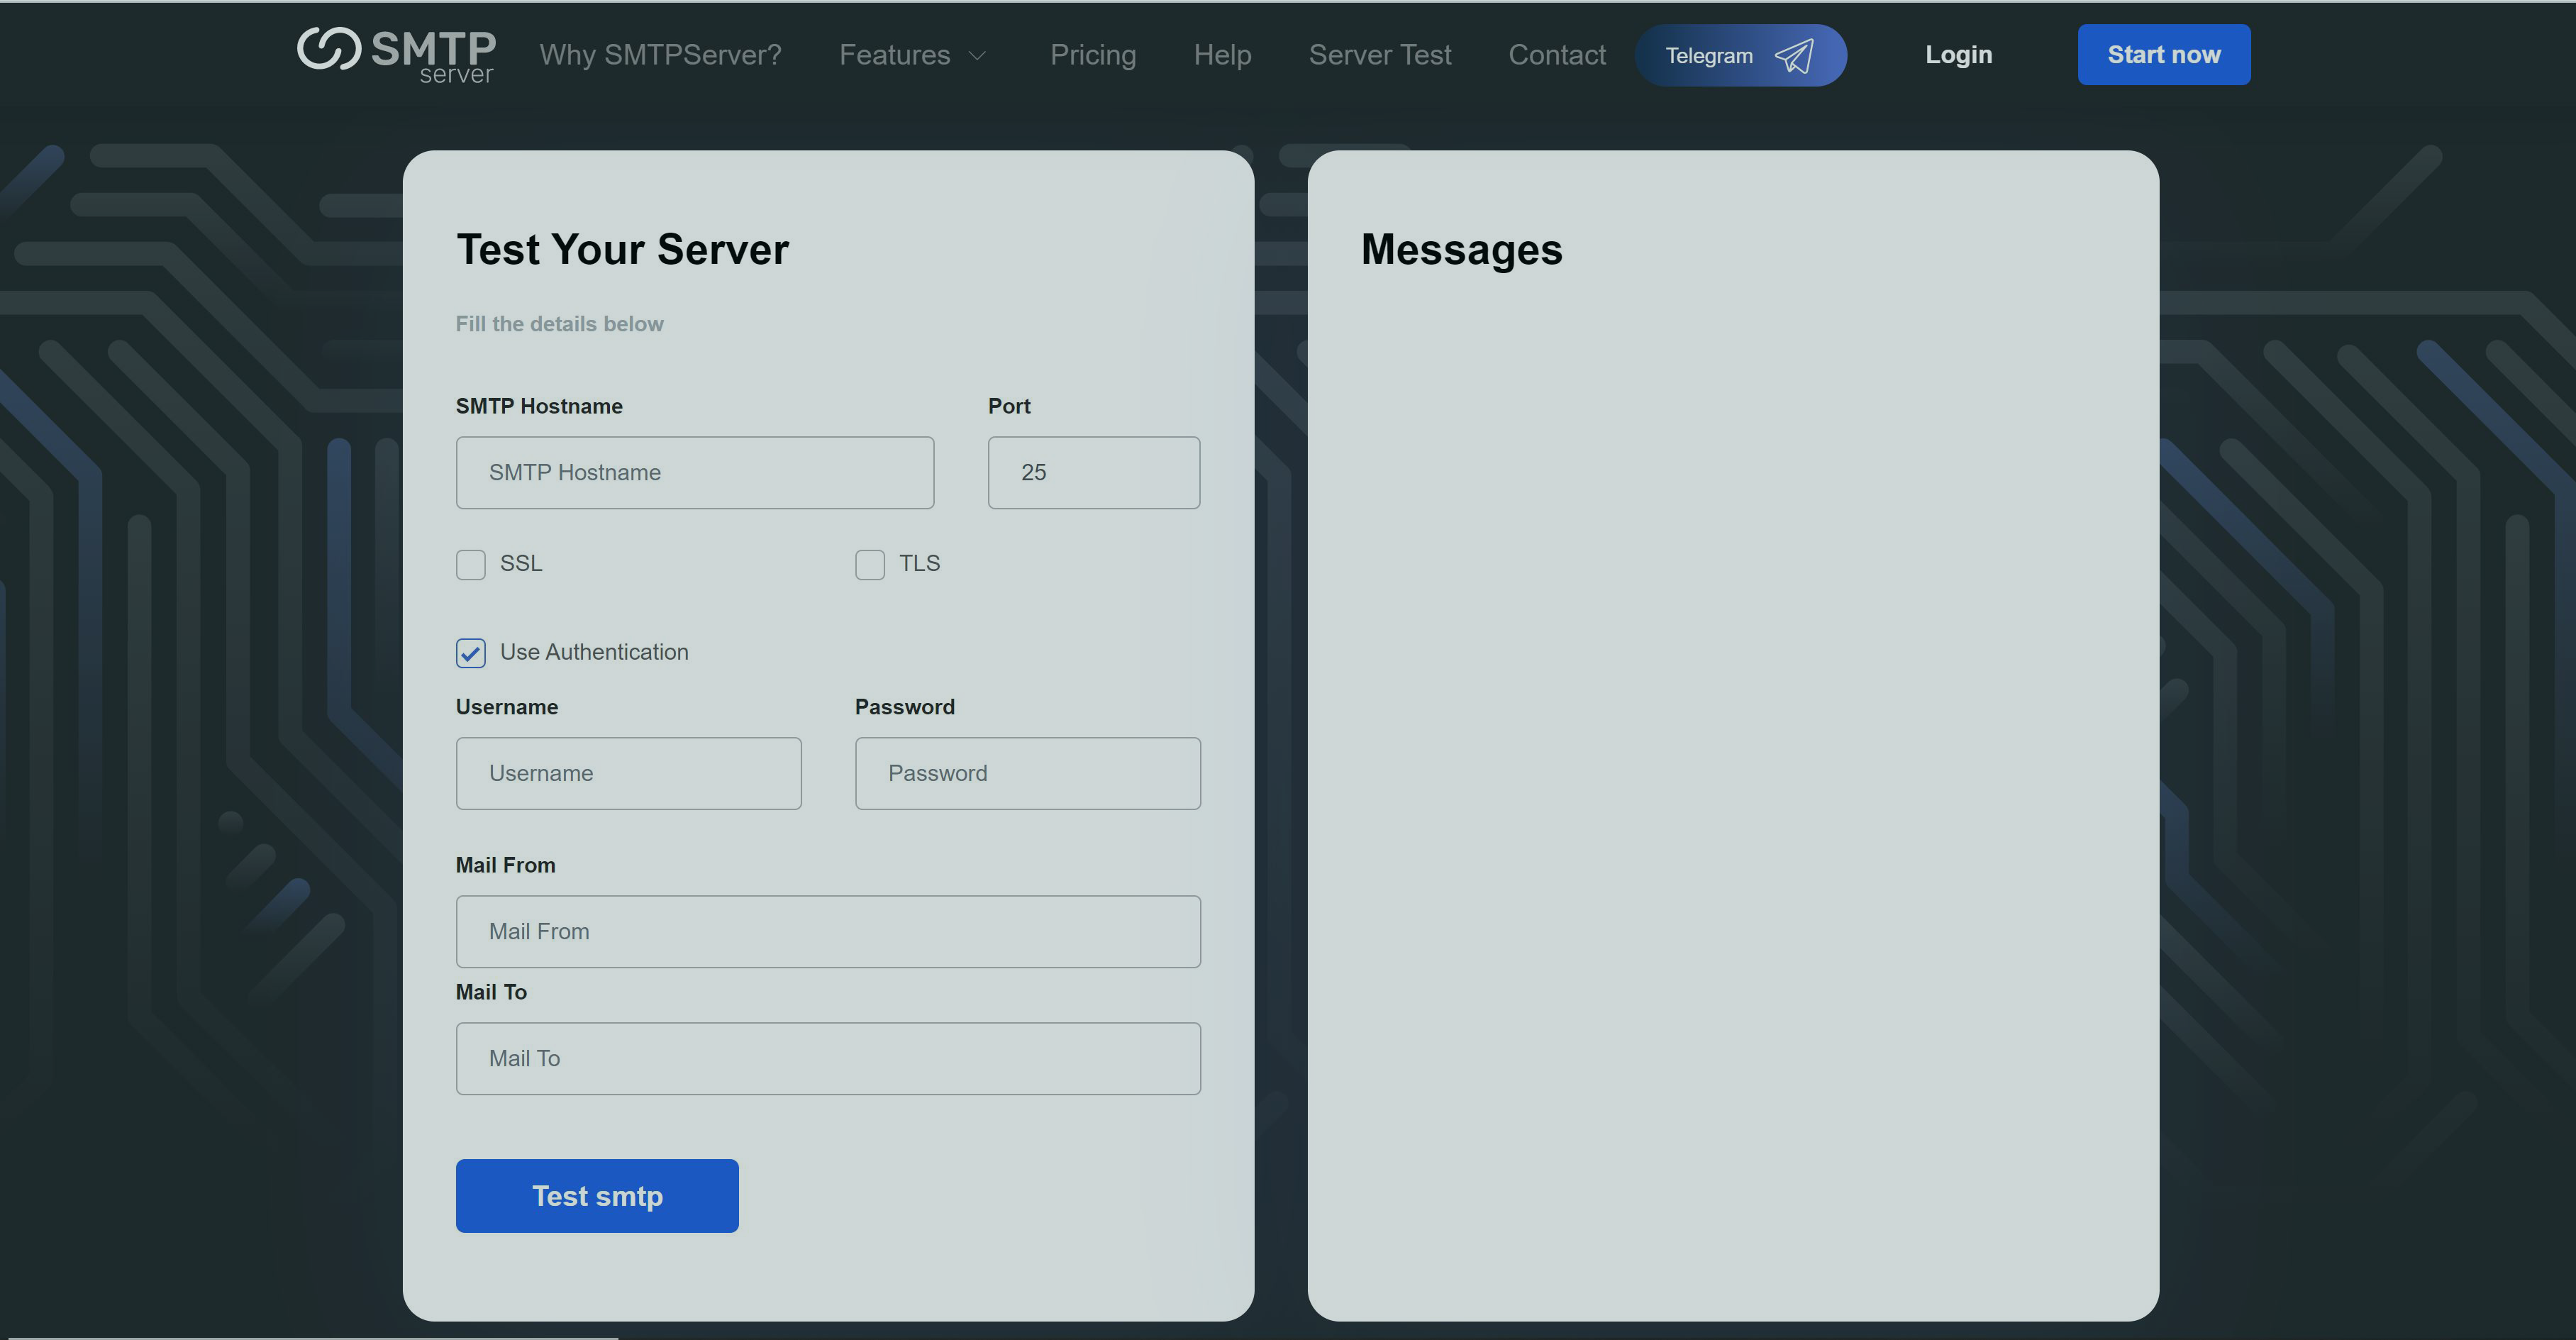Click into the Port field
The height and width of the screenshot is (1340, 2576).
1093,472
